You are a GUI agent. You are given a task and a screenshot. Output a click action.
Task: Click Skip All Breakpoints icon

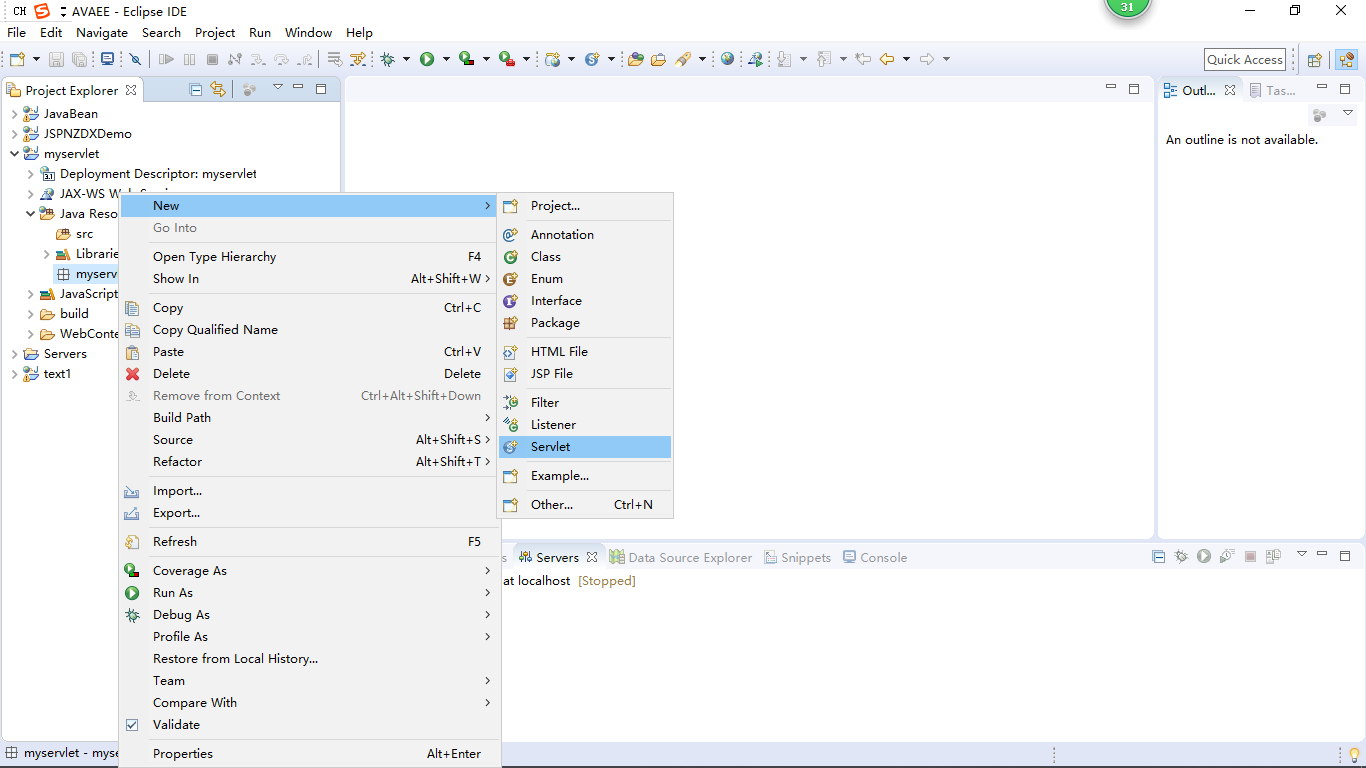pyautogui.click(x=136, y=59)
